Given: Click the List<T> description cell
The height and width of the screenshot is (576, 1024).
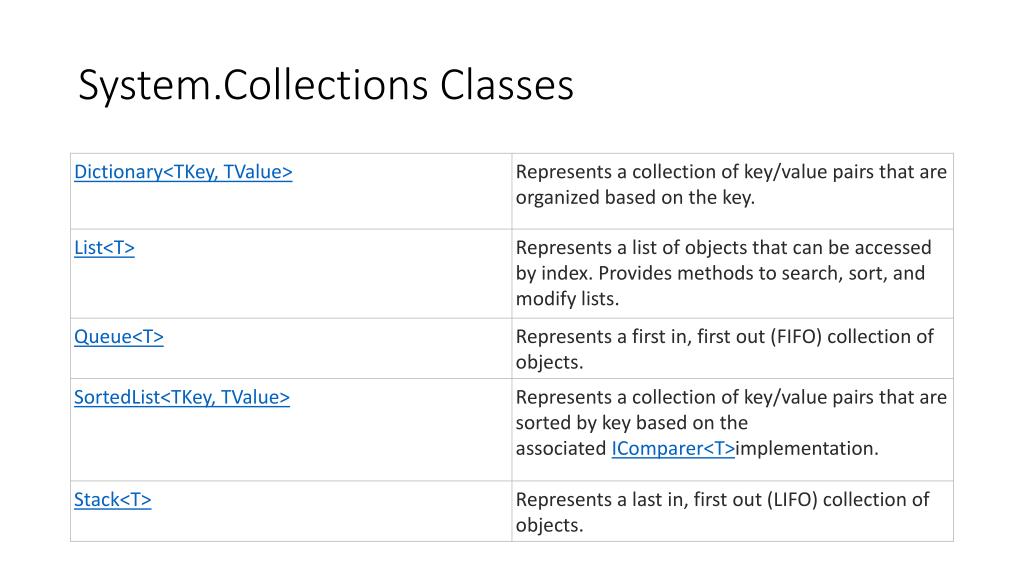Looking at the screenshot, I should (x=732, y=274).
